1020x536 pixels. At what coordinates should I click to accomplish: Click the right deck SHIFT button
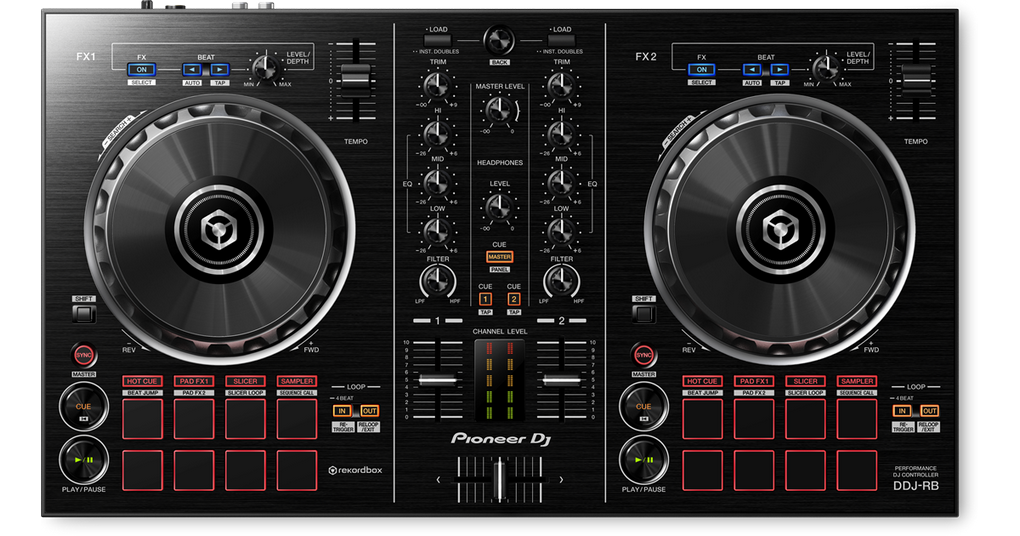(x=643, y=314)
